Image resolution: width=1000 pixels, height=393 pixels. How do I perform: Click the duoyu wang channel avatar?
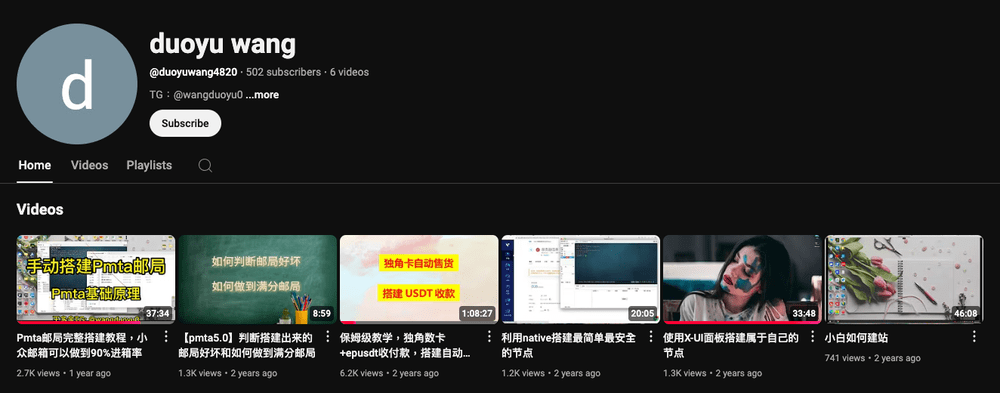coord(77,84)
